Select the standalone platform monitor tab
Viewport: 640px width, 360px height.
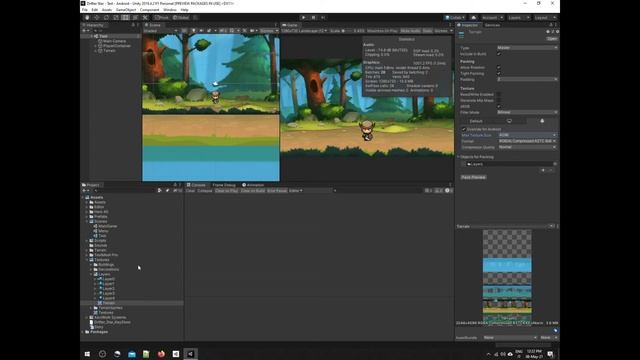[x=509, y=121]
